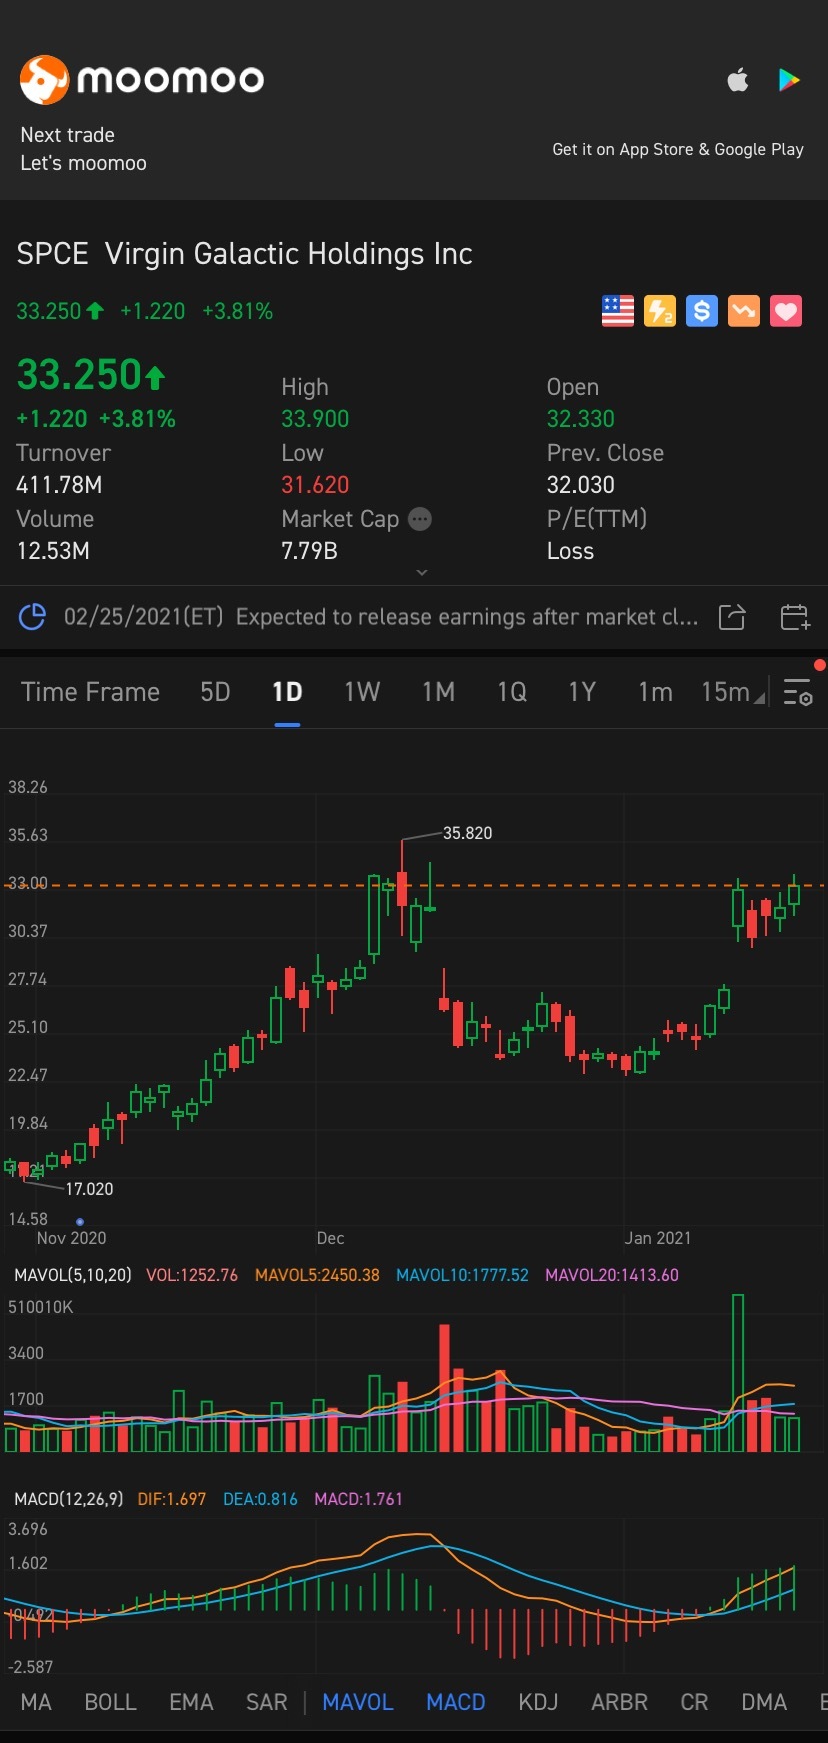Select the BOLL indicator

coord(110,1702)
